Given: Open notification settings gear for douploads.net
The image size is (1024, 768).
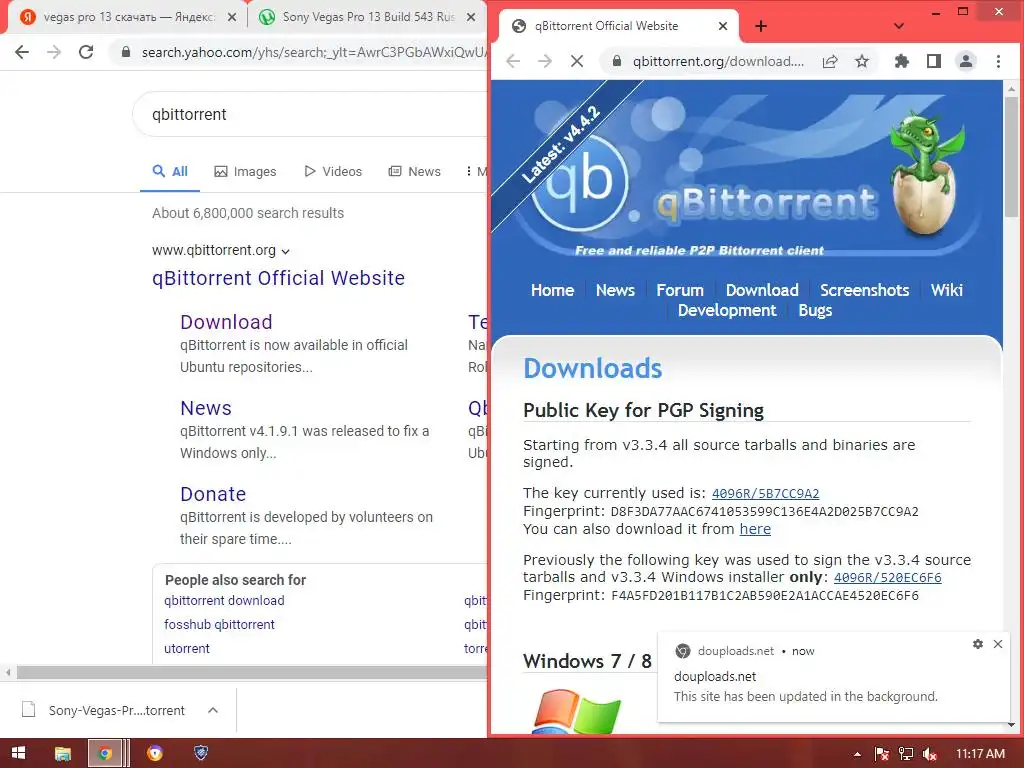Looking at the screenshot, I should [x=978, y=644].
